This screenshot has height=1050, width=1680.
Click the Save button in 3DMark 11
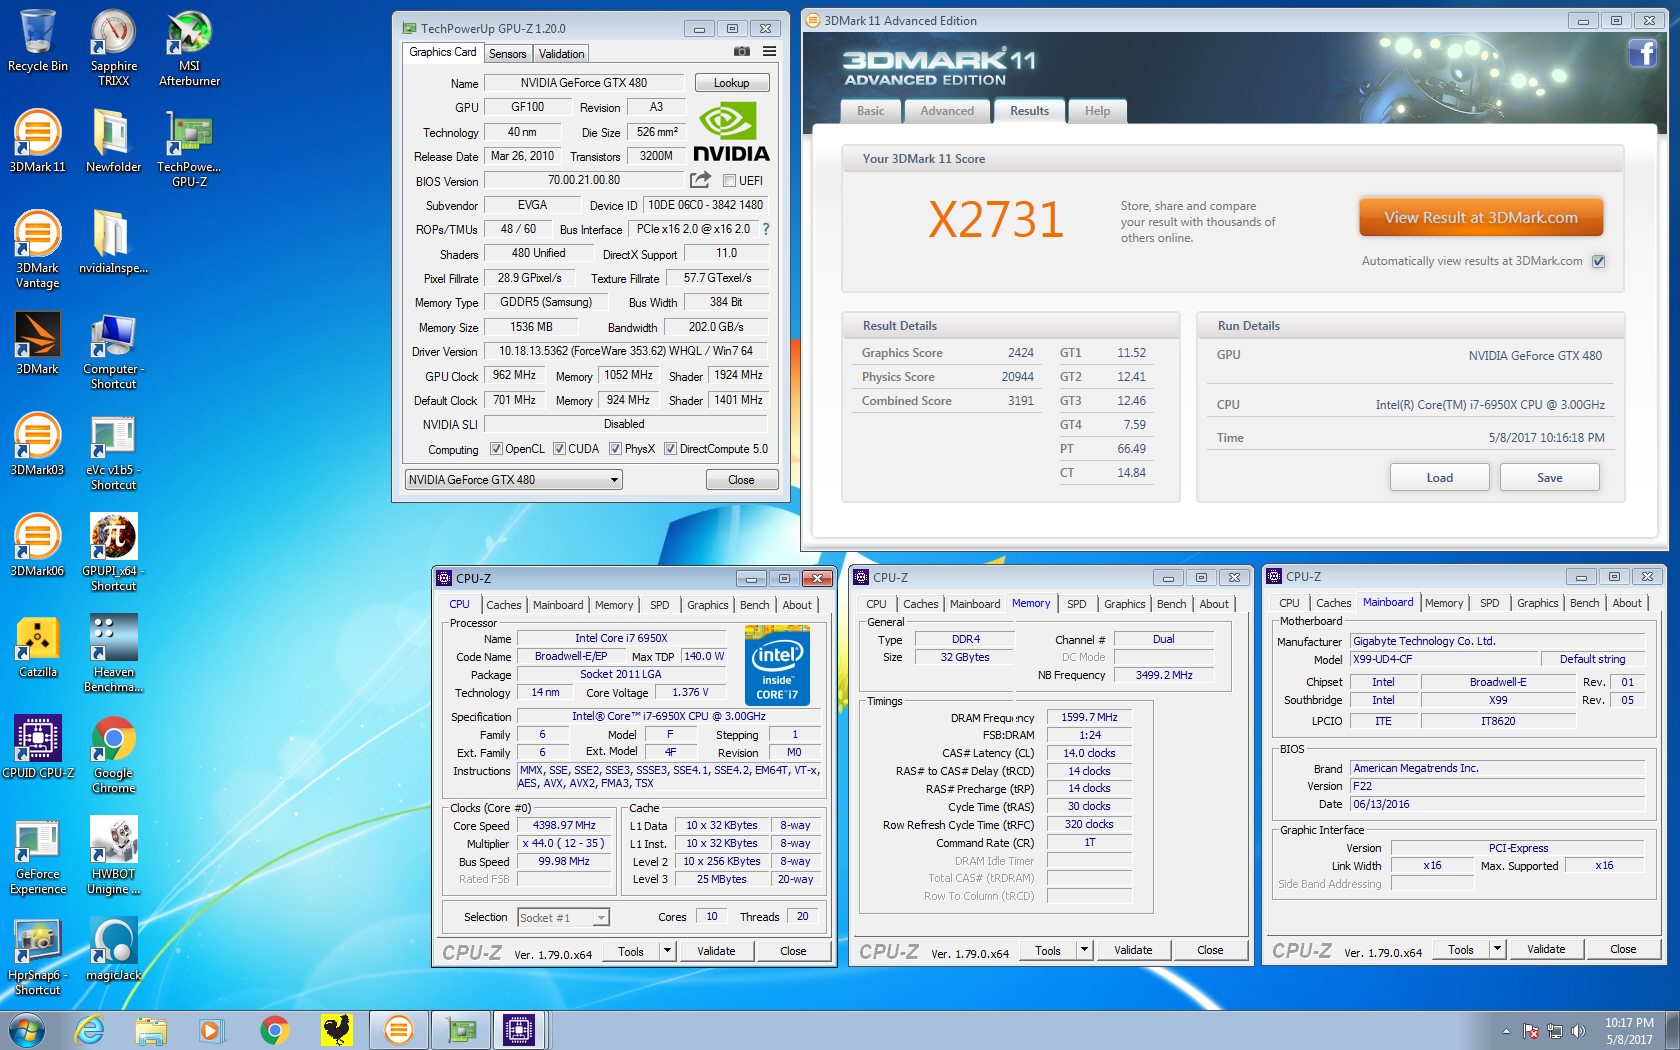click(x=1549, y=478)
